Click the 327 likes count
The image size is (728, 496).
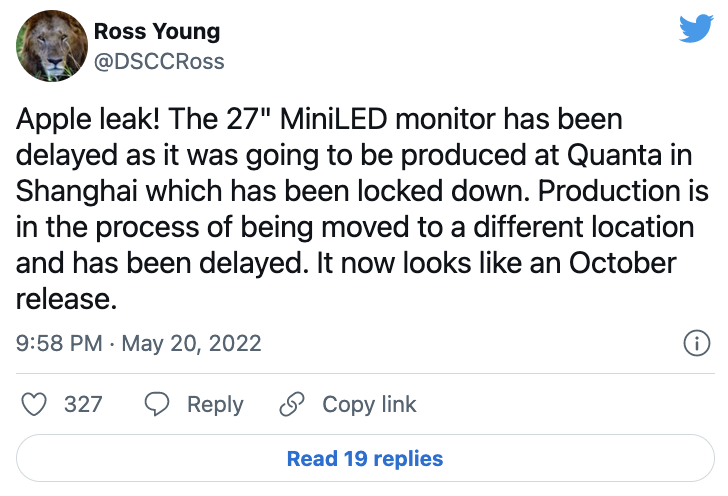click(83, 404)
